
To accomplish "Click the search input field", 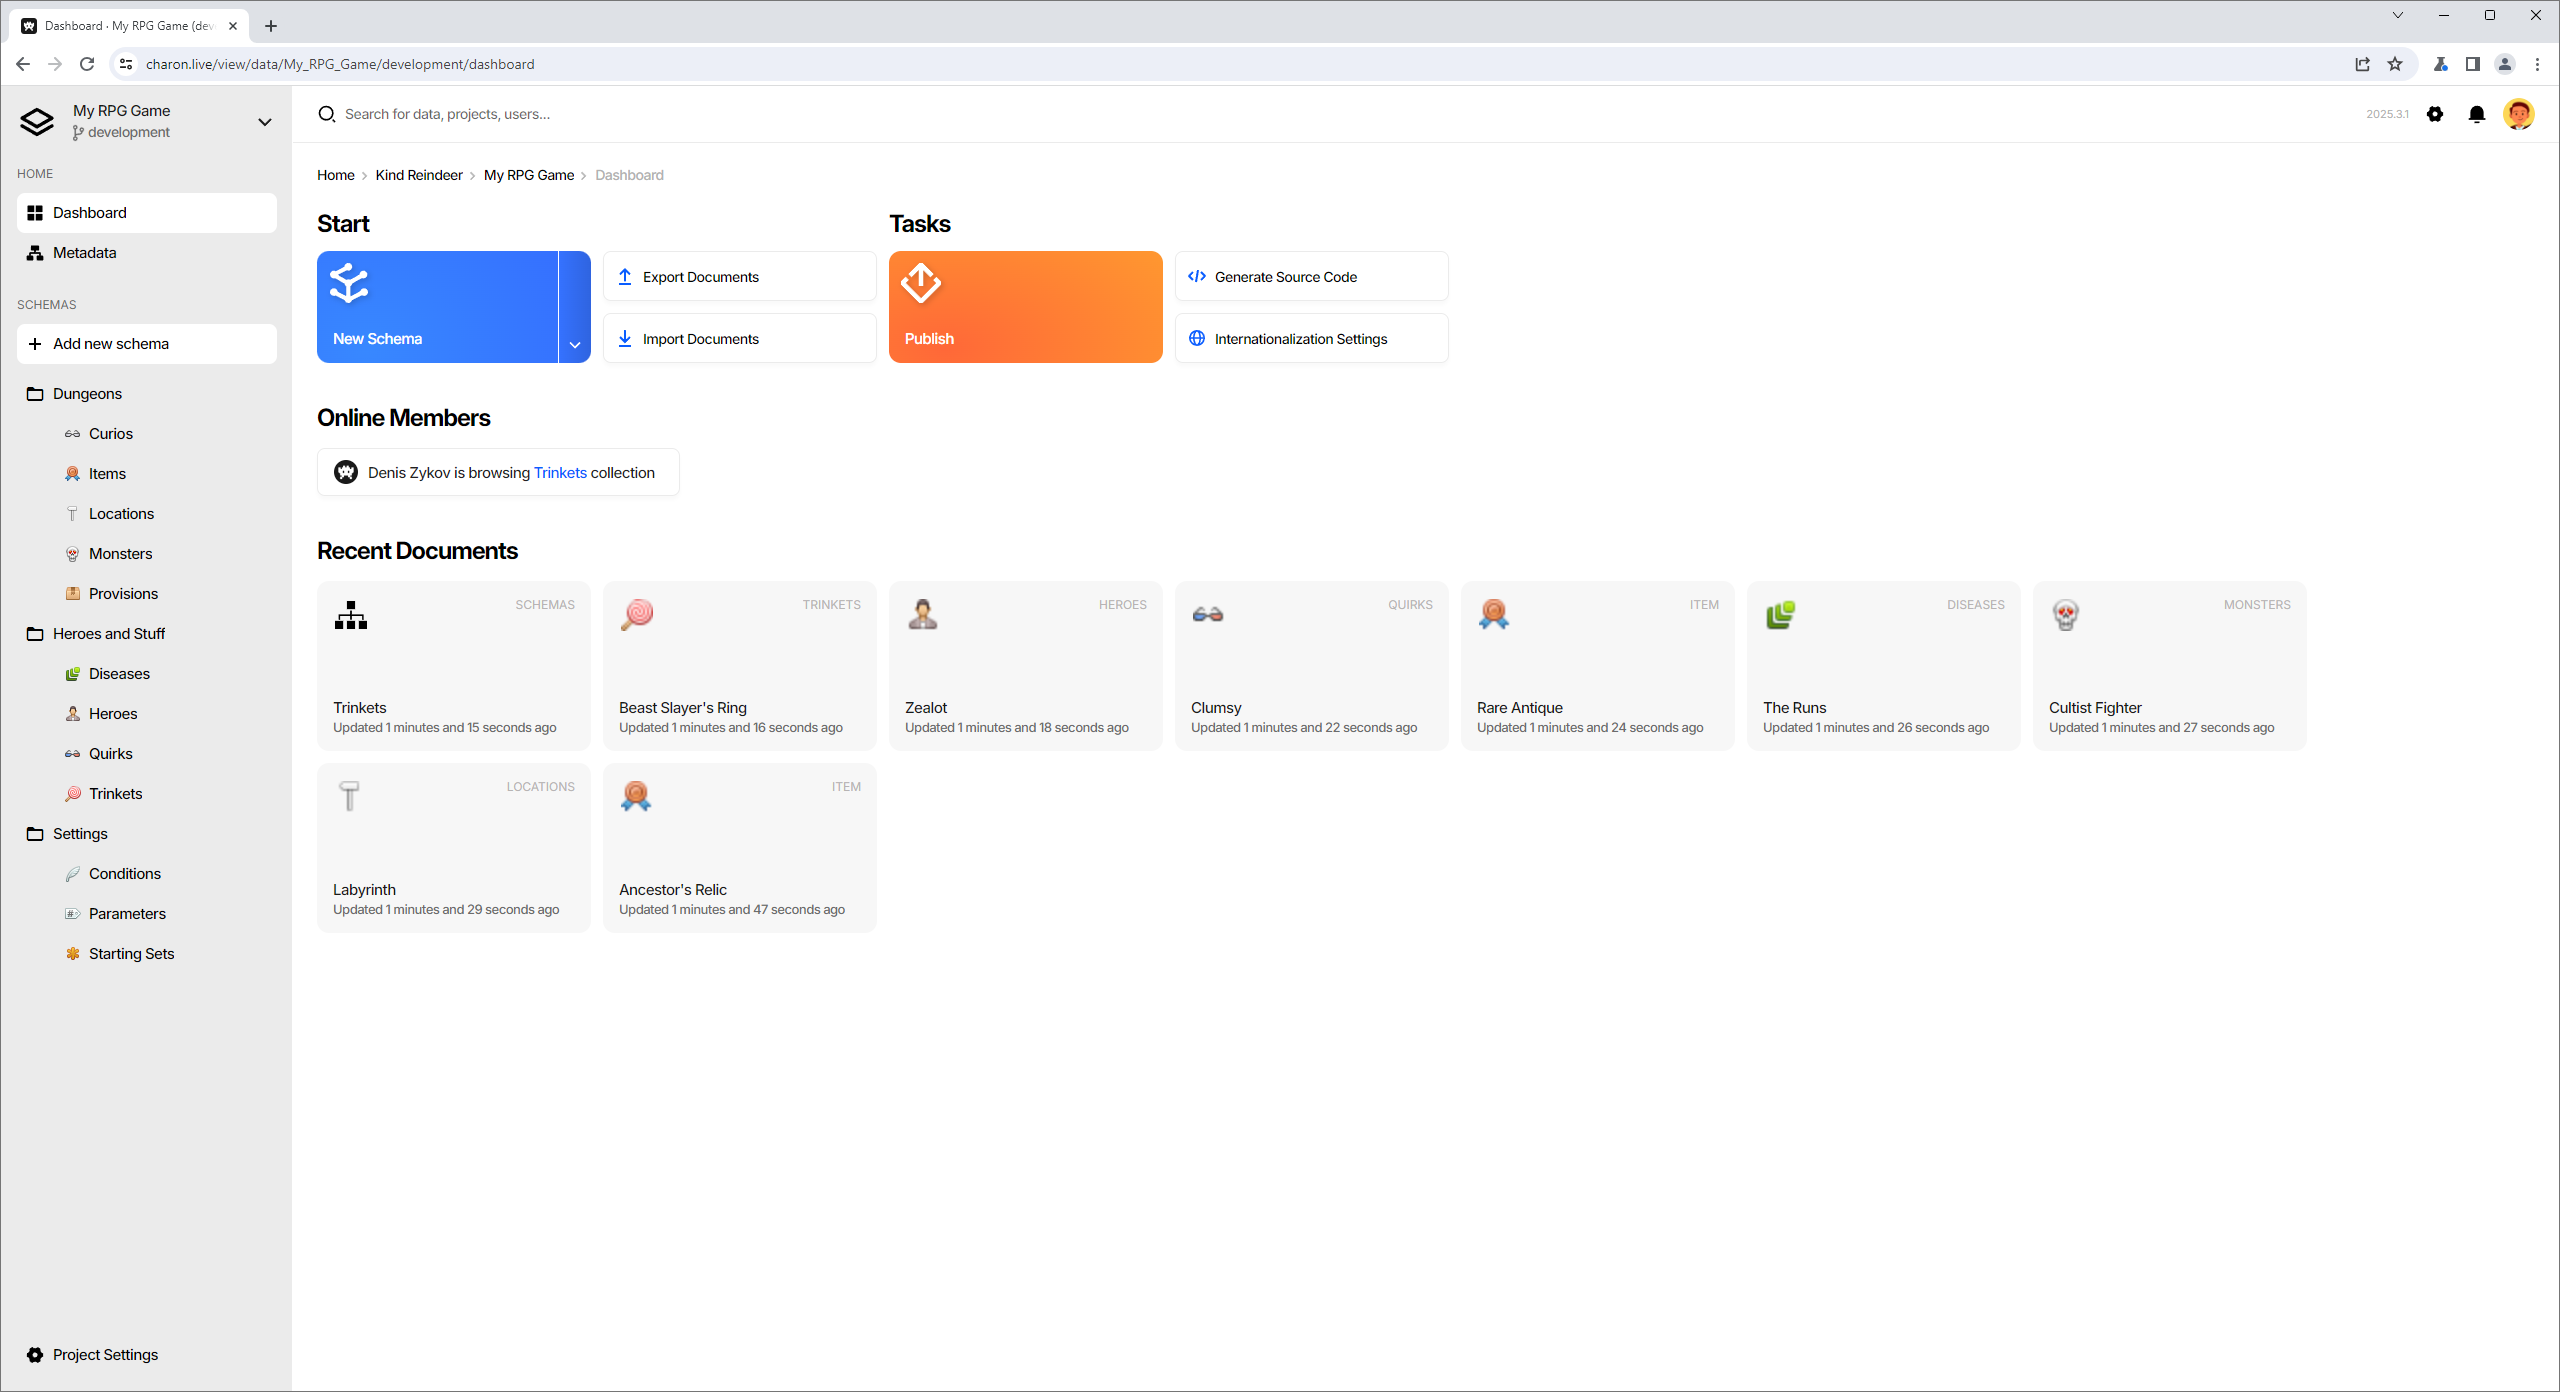I will 800,114.
